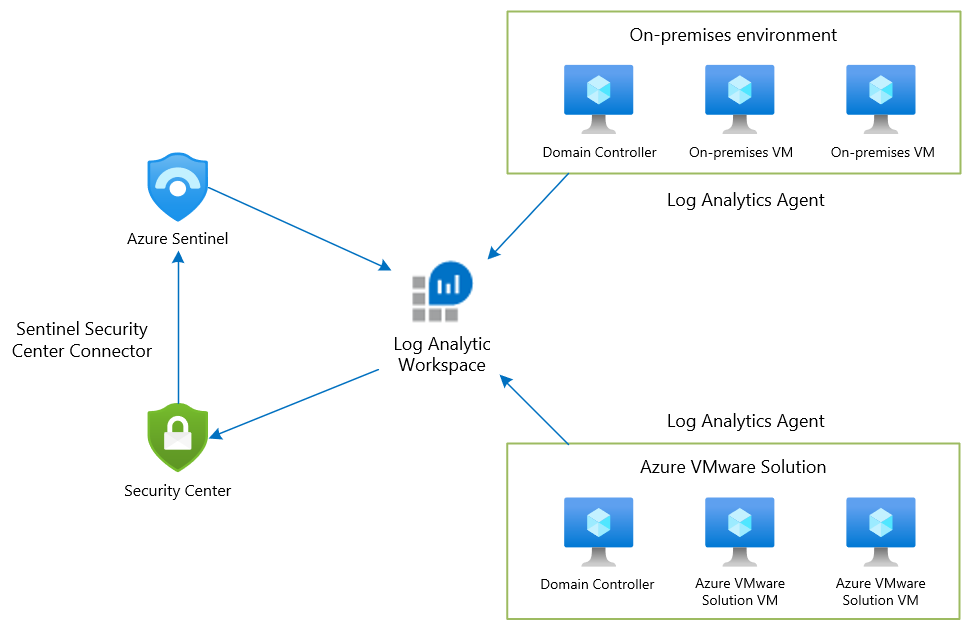Click "Log Analytics Agent" label below On-premises environment box
The image size is (973, 630).
pos(745,200)
